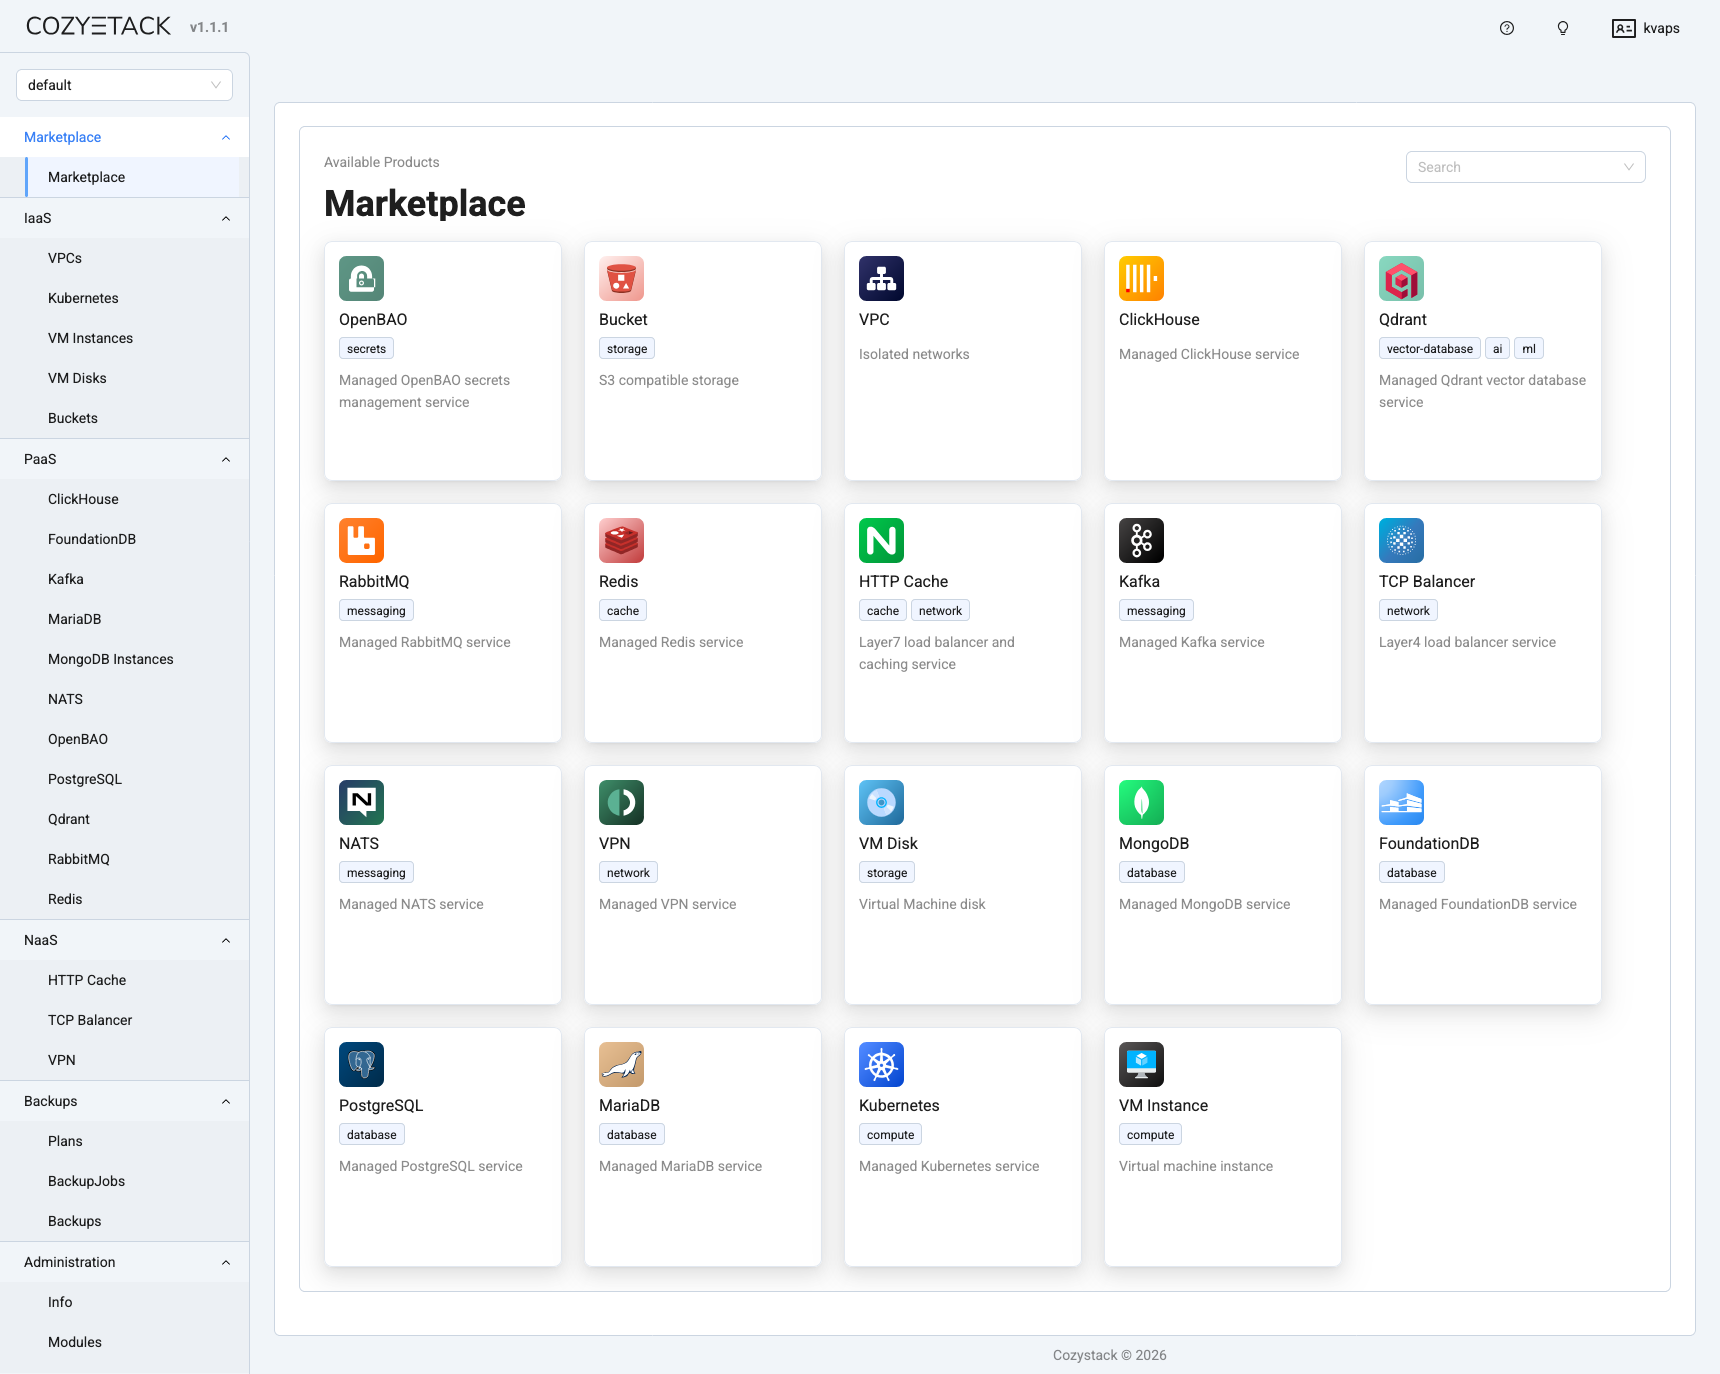Select Kubernetes in the IaaS sidebar menu
This screenshot has height=1374, width=1720.
pyautogui.click(x=83, y=298)
